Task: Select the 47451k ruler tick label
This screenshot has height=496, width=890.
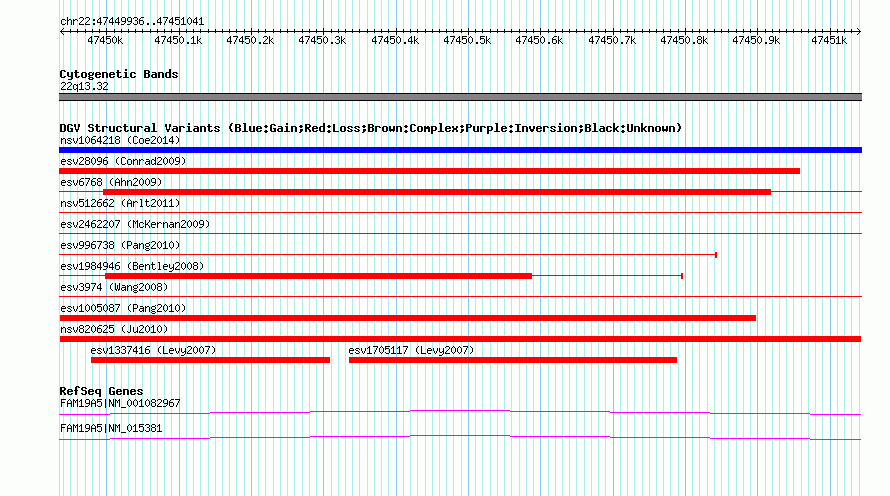Action: (829, 40)
